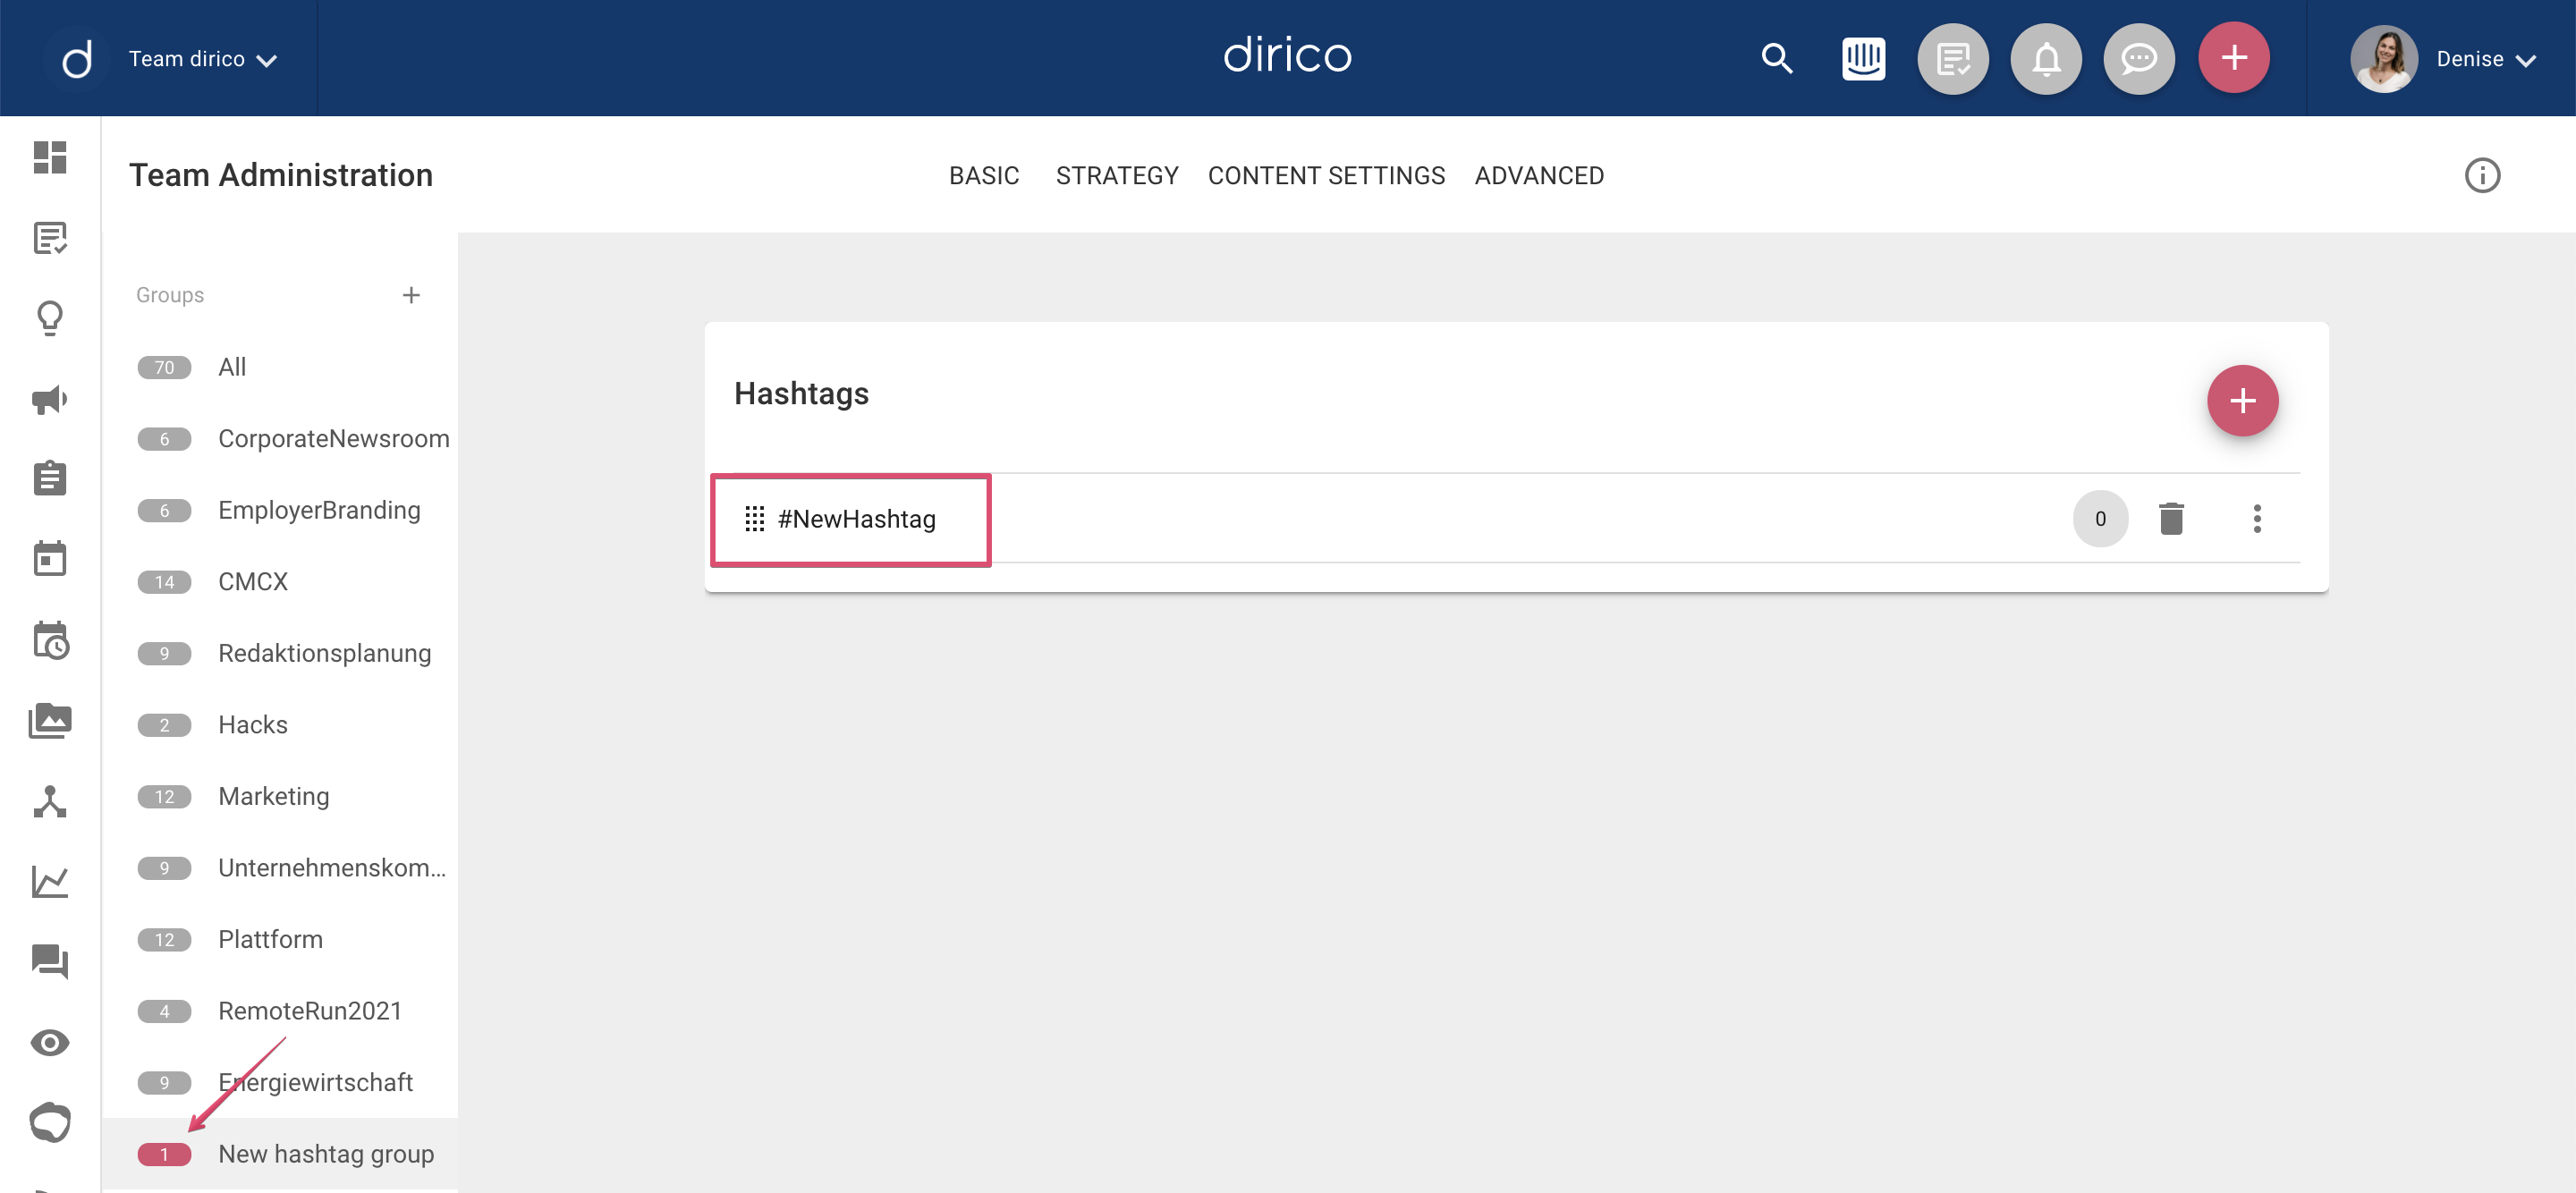Open the Denise user menu

pyautogui.click(x=2486, y=59)
